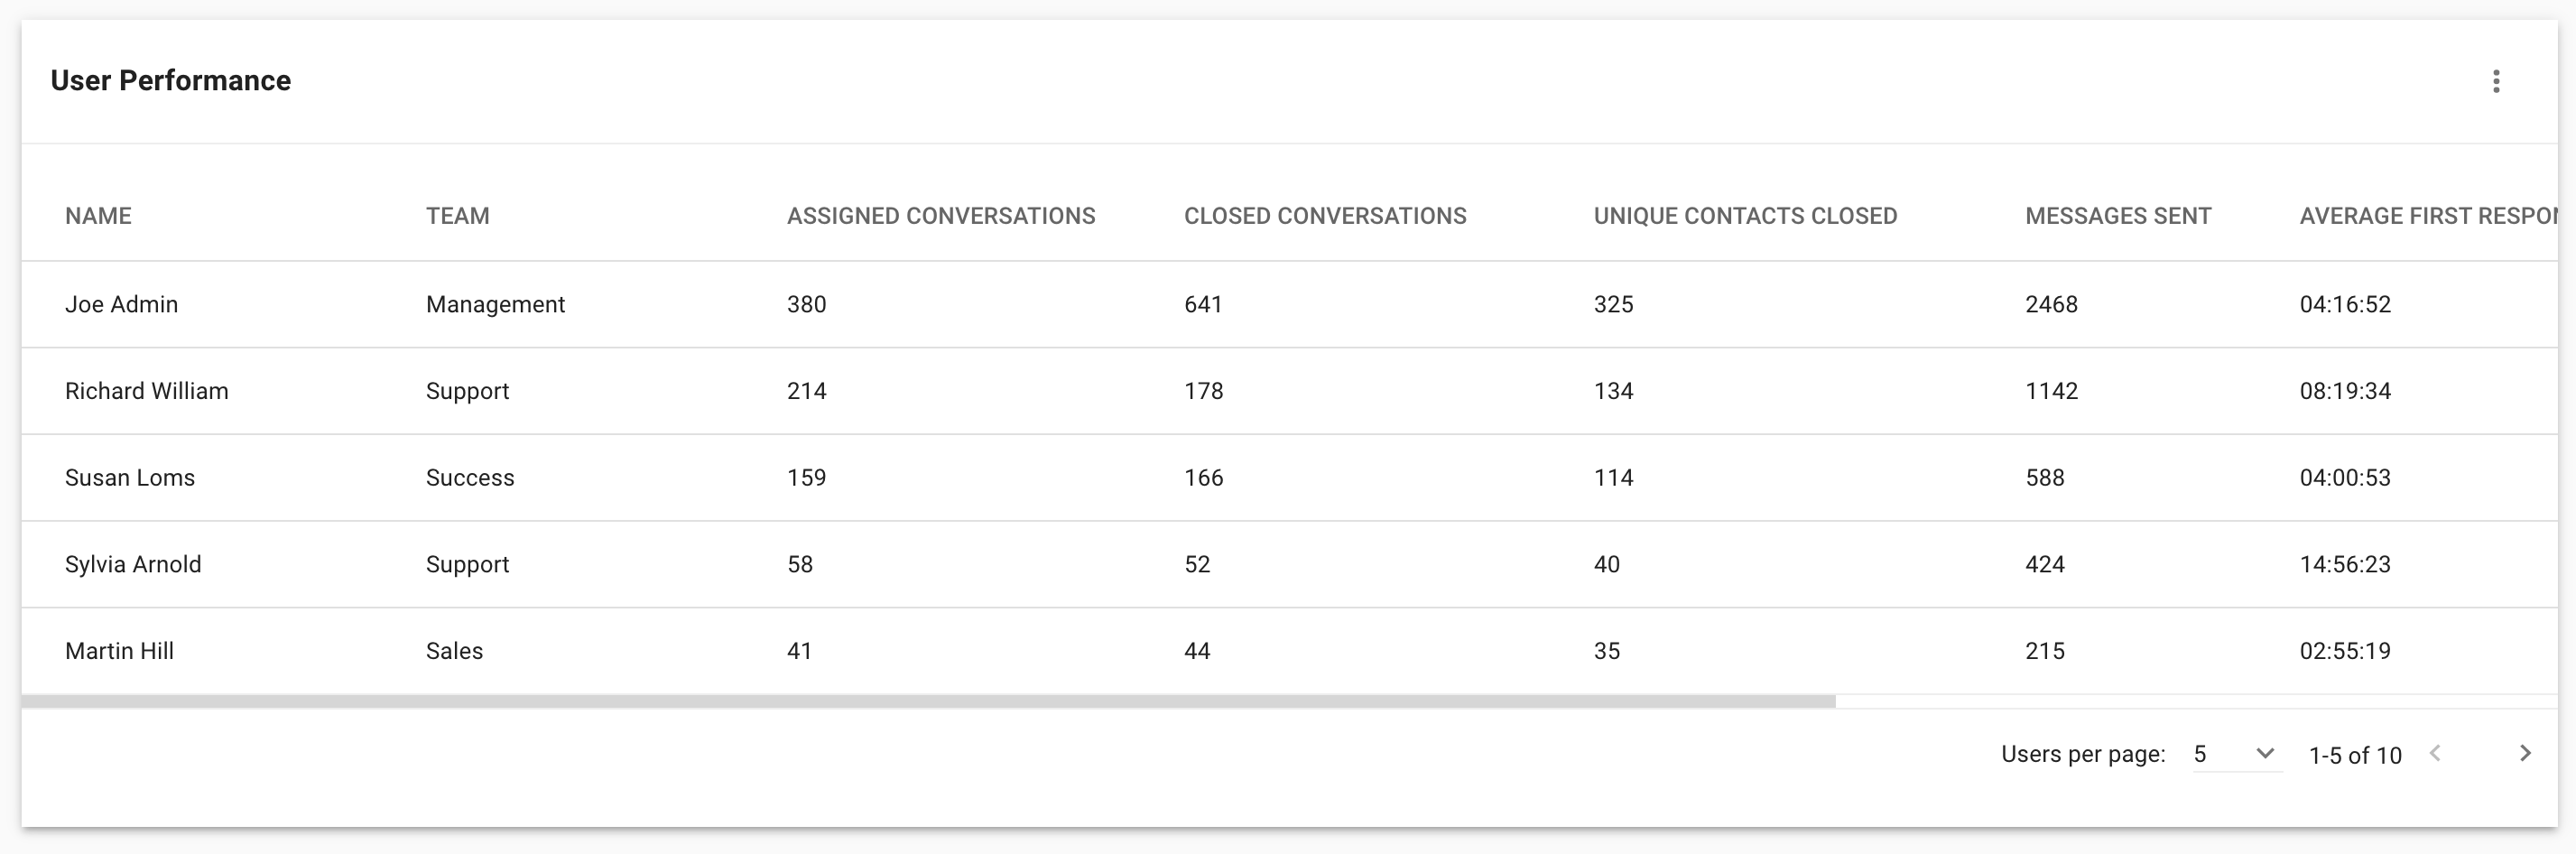Select the Susan Loms row
Image resolution: width=2576 pixels, height=854 pixels.
coord(1290,478)
